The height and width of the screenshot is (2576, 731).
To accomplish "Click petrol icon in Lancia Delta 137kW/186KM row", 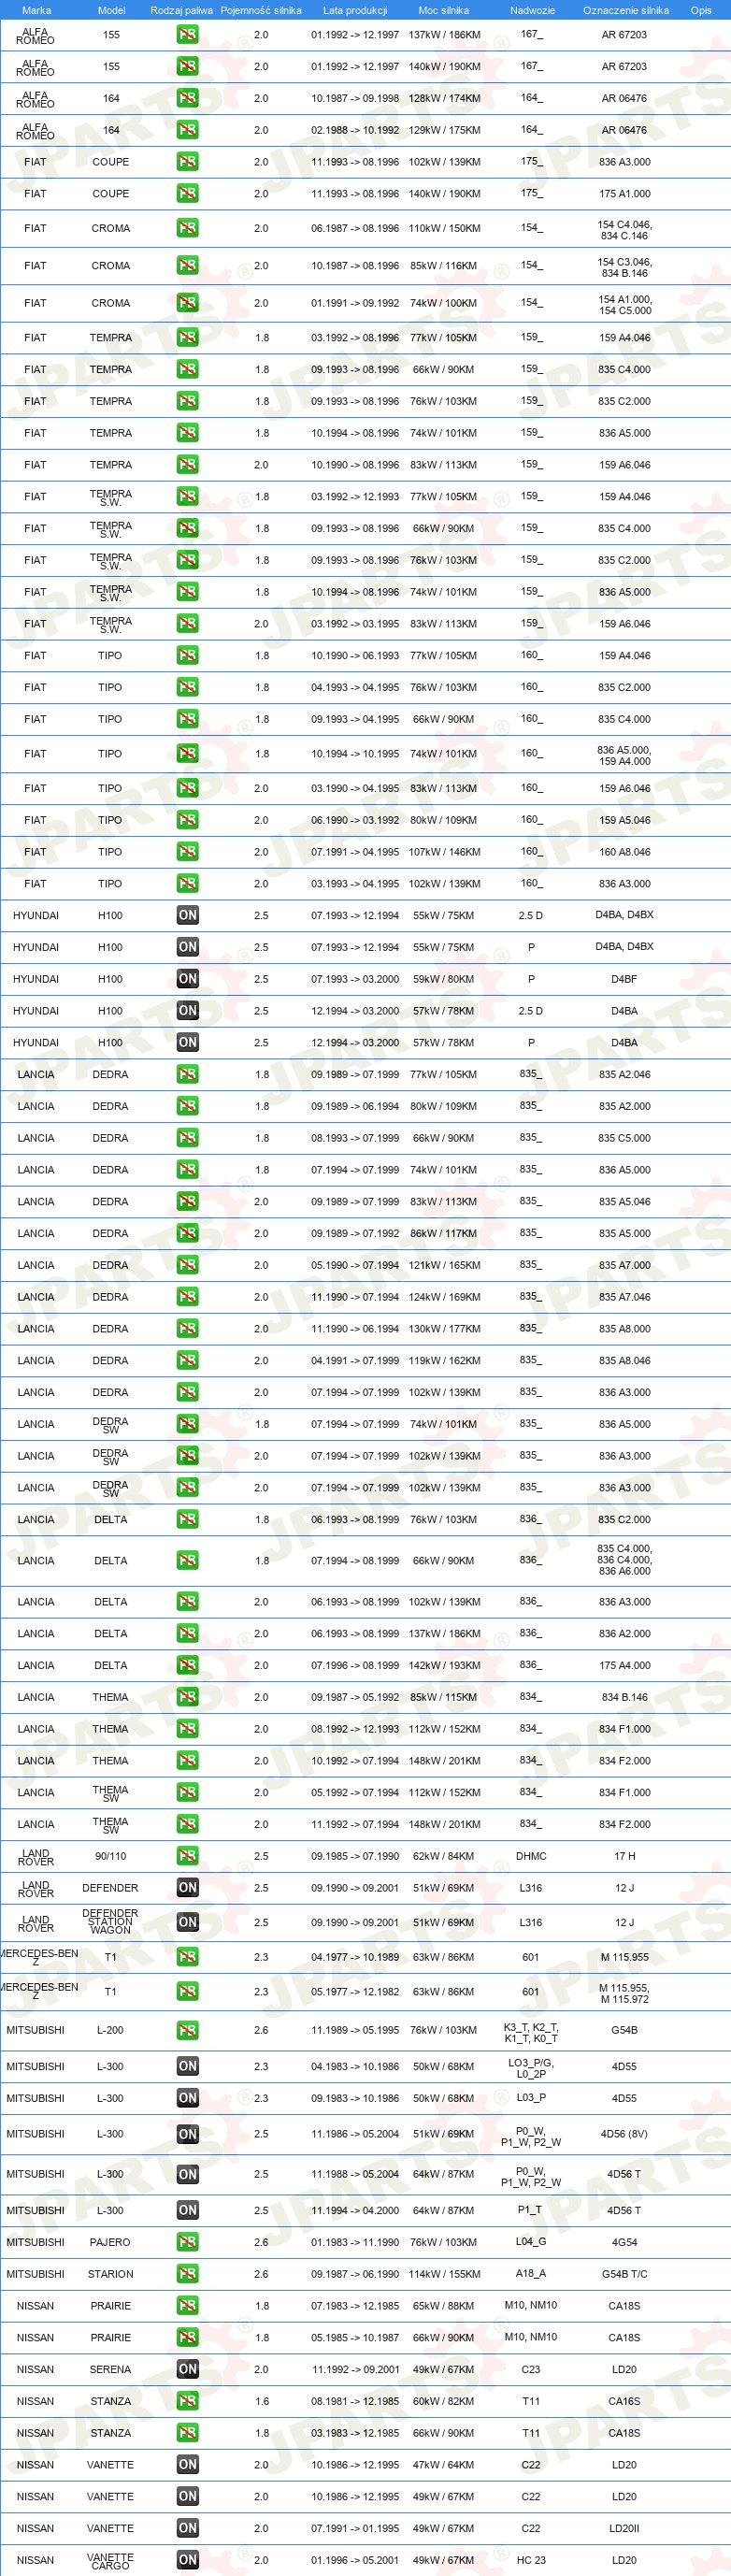I will (x=187, y=1633).
